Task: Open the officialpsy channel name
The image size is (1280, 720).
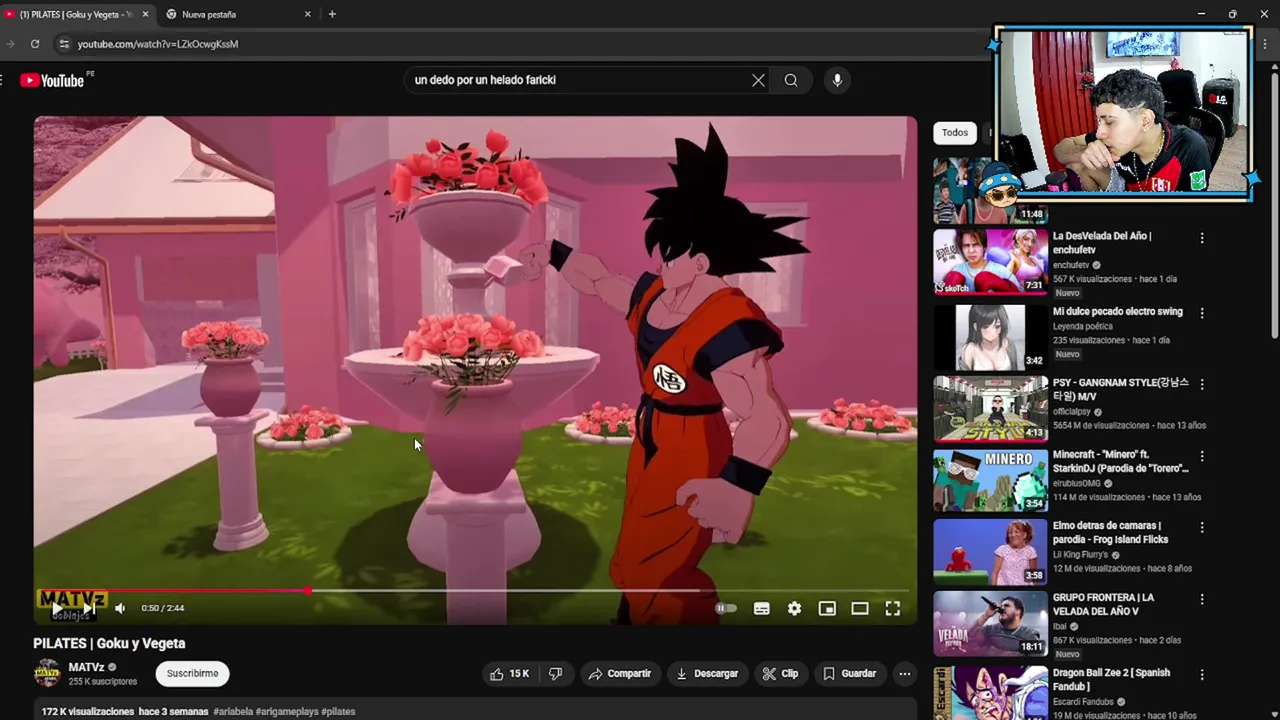Action: (x=1073, y=411)
